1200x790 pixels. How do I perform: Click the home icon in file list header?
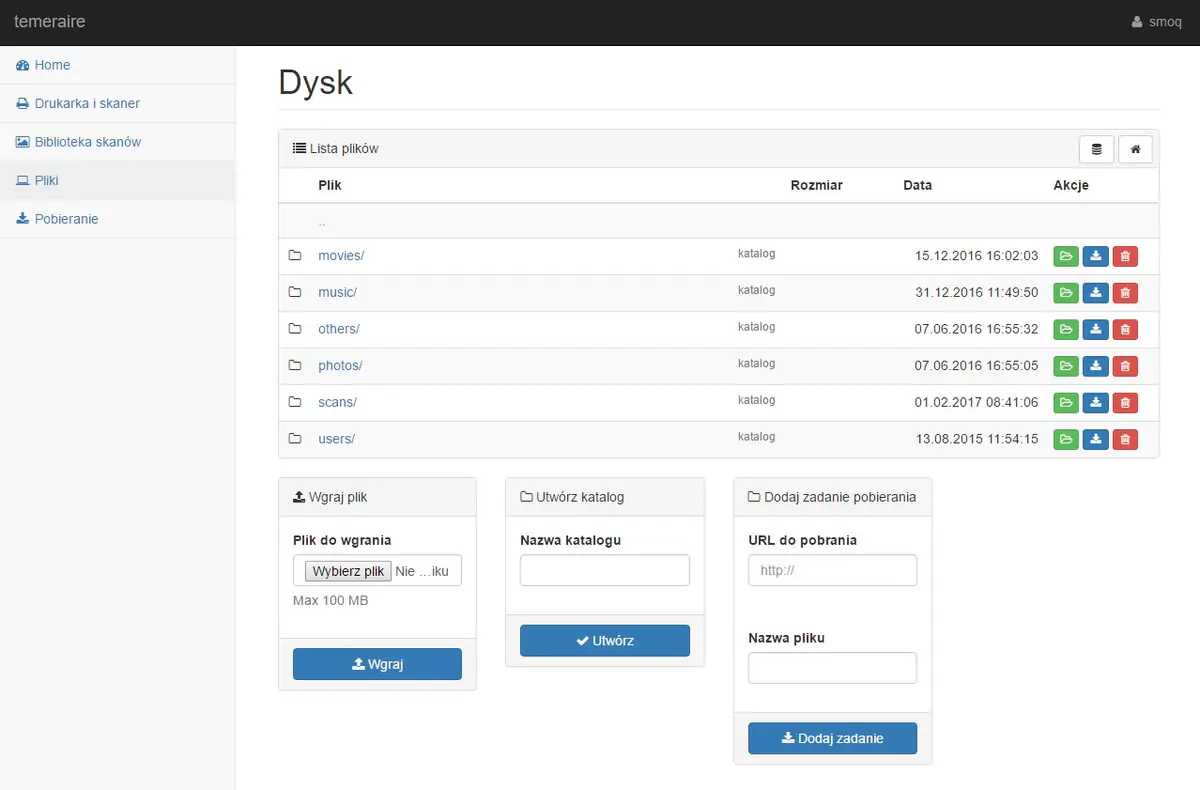(1135, 149)
